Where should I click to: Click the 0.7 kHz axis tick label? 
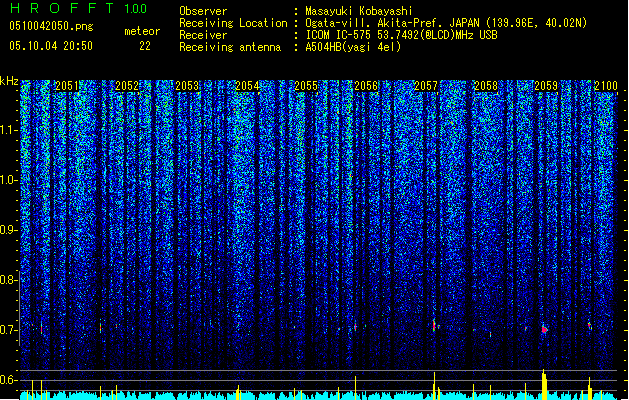coord(9,330)
